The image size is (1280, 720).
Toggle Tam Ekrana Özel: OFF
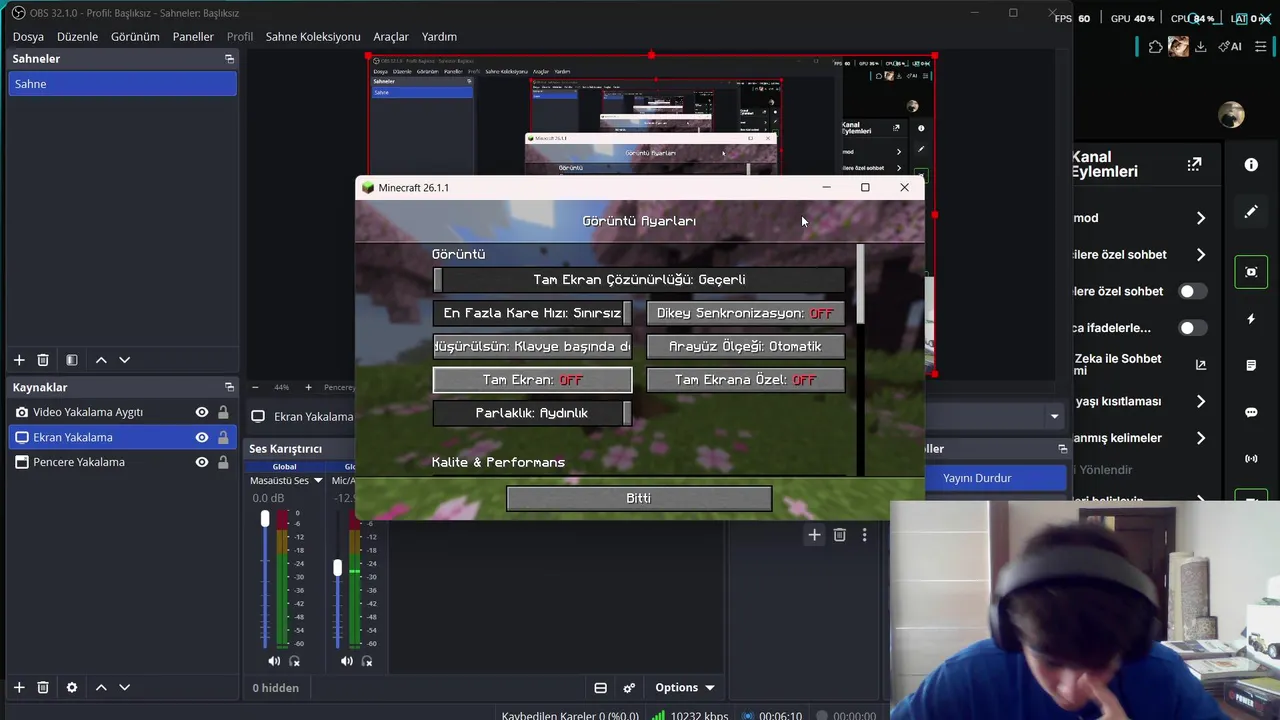point(745,380)
